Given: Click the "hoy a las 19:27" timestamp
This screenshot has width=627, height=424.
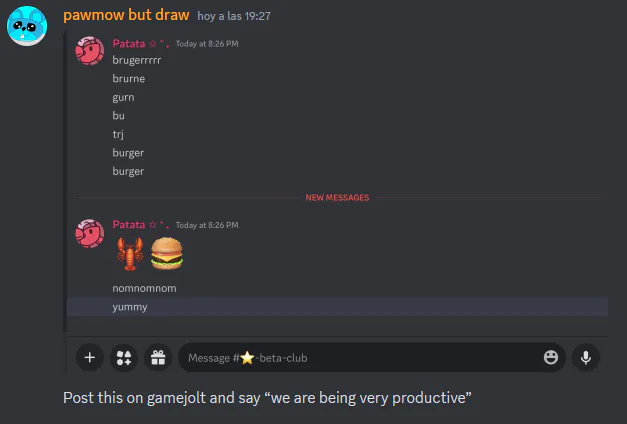Looking at the screenshot, I should pyautogui.click(x=234, y=17).
